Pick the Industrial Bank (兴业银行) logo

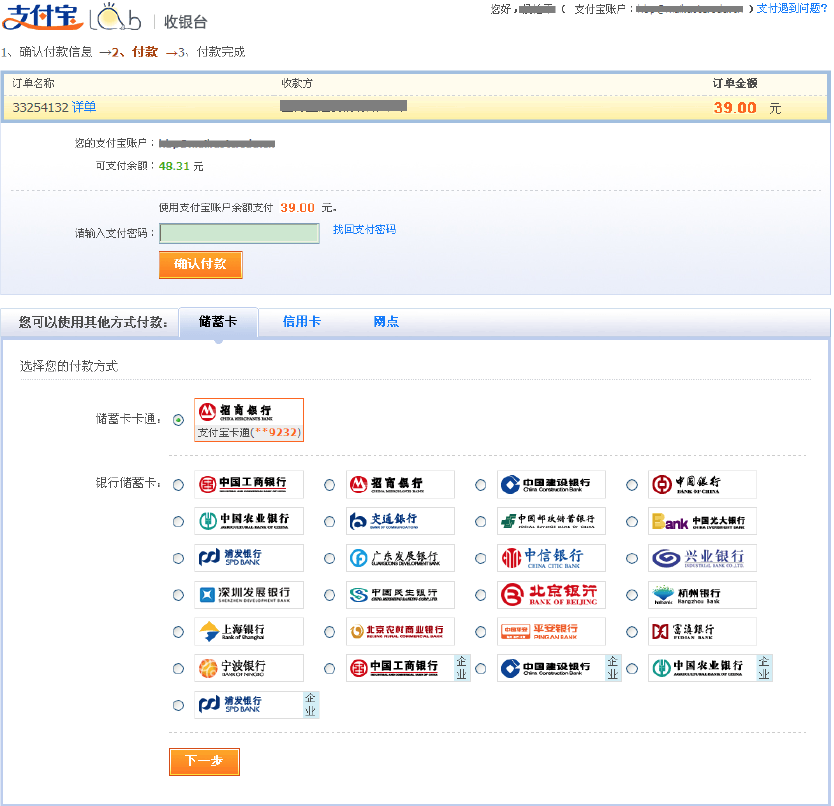pos(701,558)
